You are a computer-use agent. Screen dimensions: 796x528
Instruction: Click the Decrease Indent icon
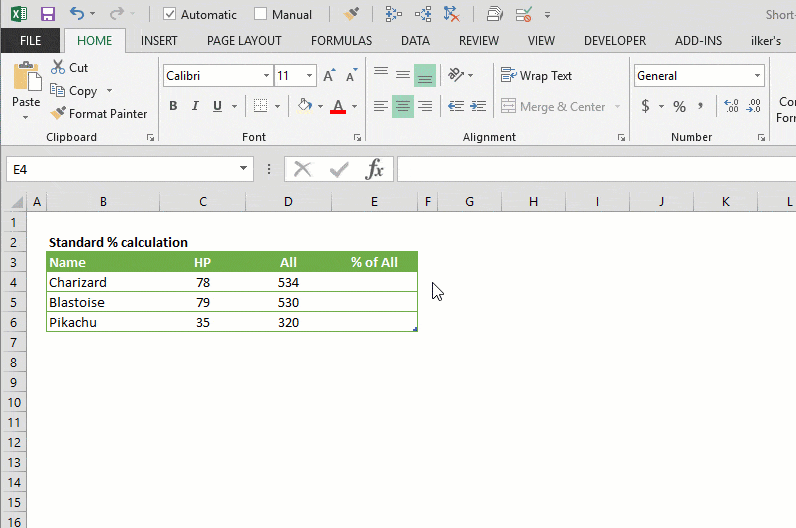click(456, 106)
